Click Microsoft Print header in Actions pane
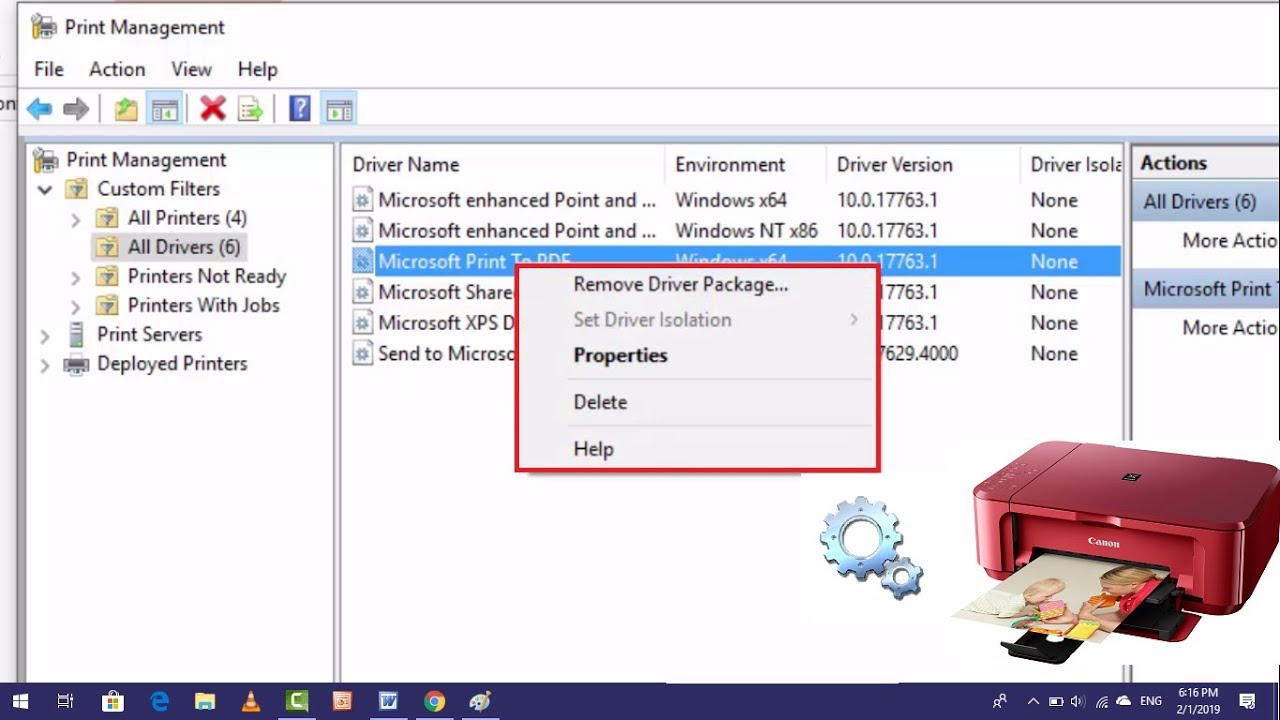 point(1206,289)
